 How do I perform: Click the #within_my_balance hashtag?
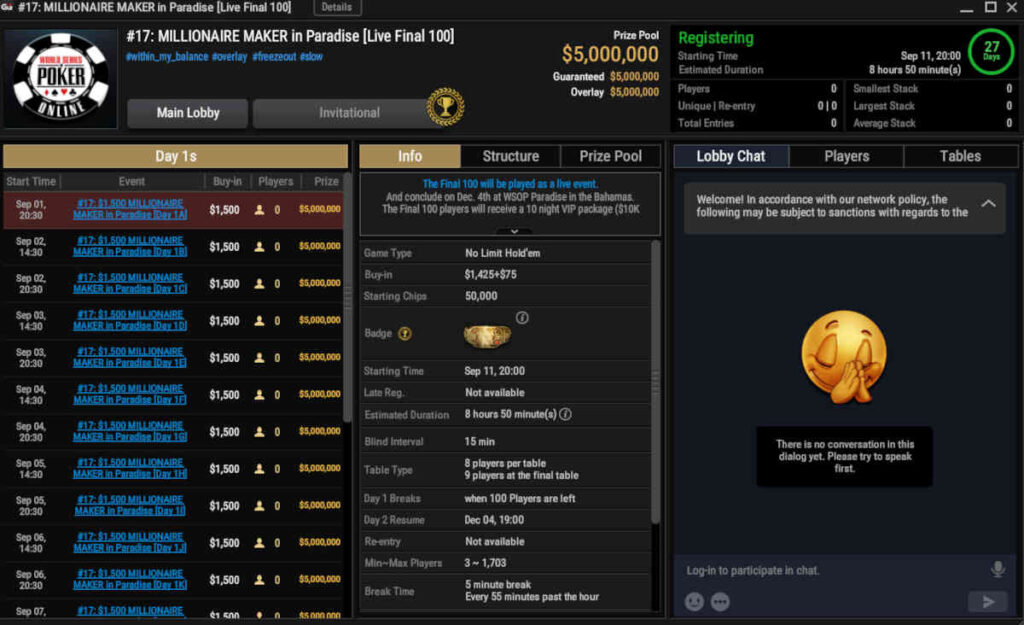tap(167, 57)
